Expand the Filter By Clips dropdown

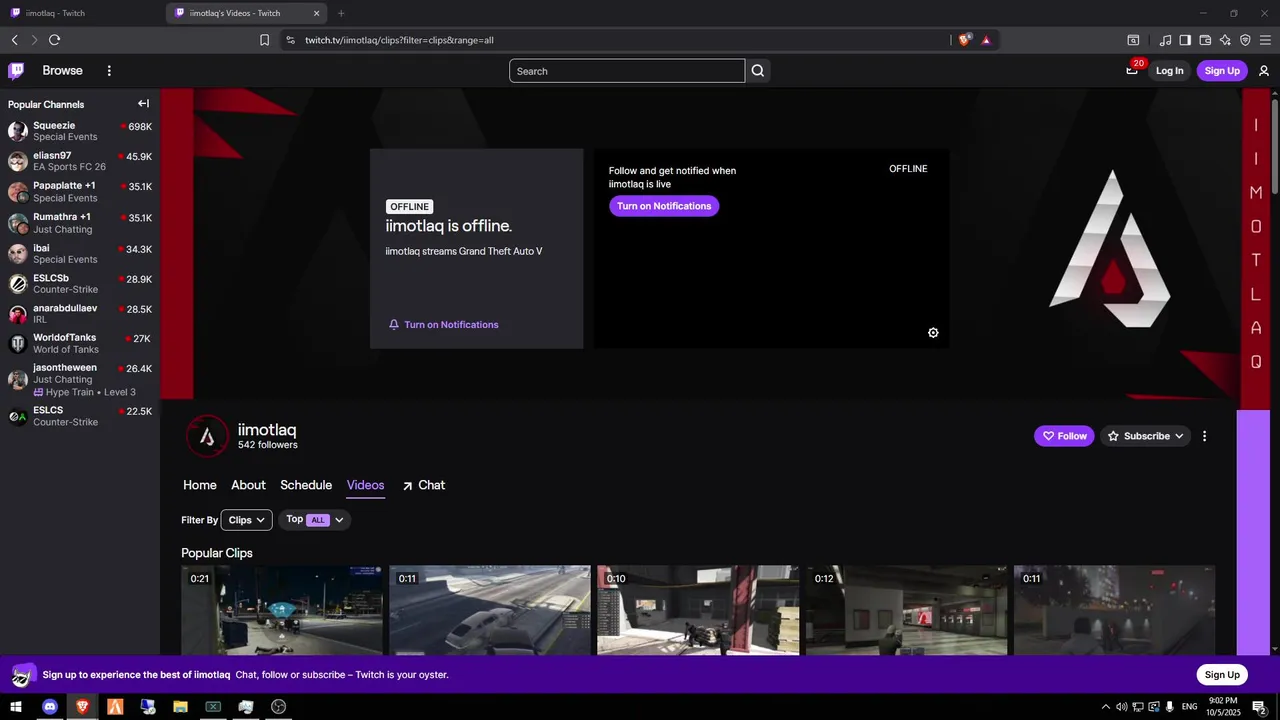coord(246,520)
